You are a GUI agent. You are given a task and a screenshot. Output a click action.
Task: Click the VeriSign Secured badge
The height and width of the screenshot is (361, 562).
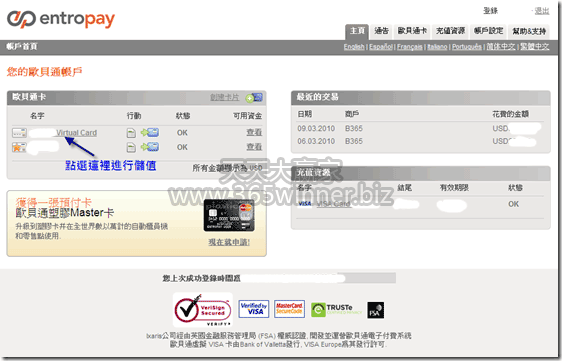(203, 310)
